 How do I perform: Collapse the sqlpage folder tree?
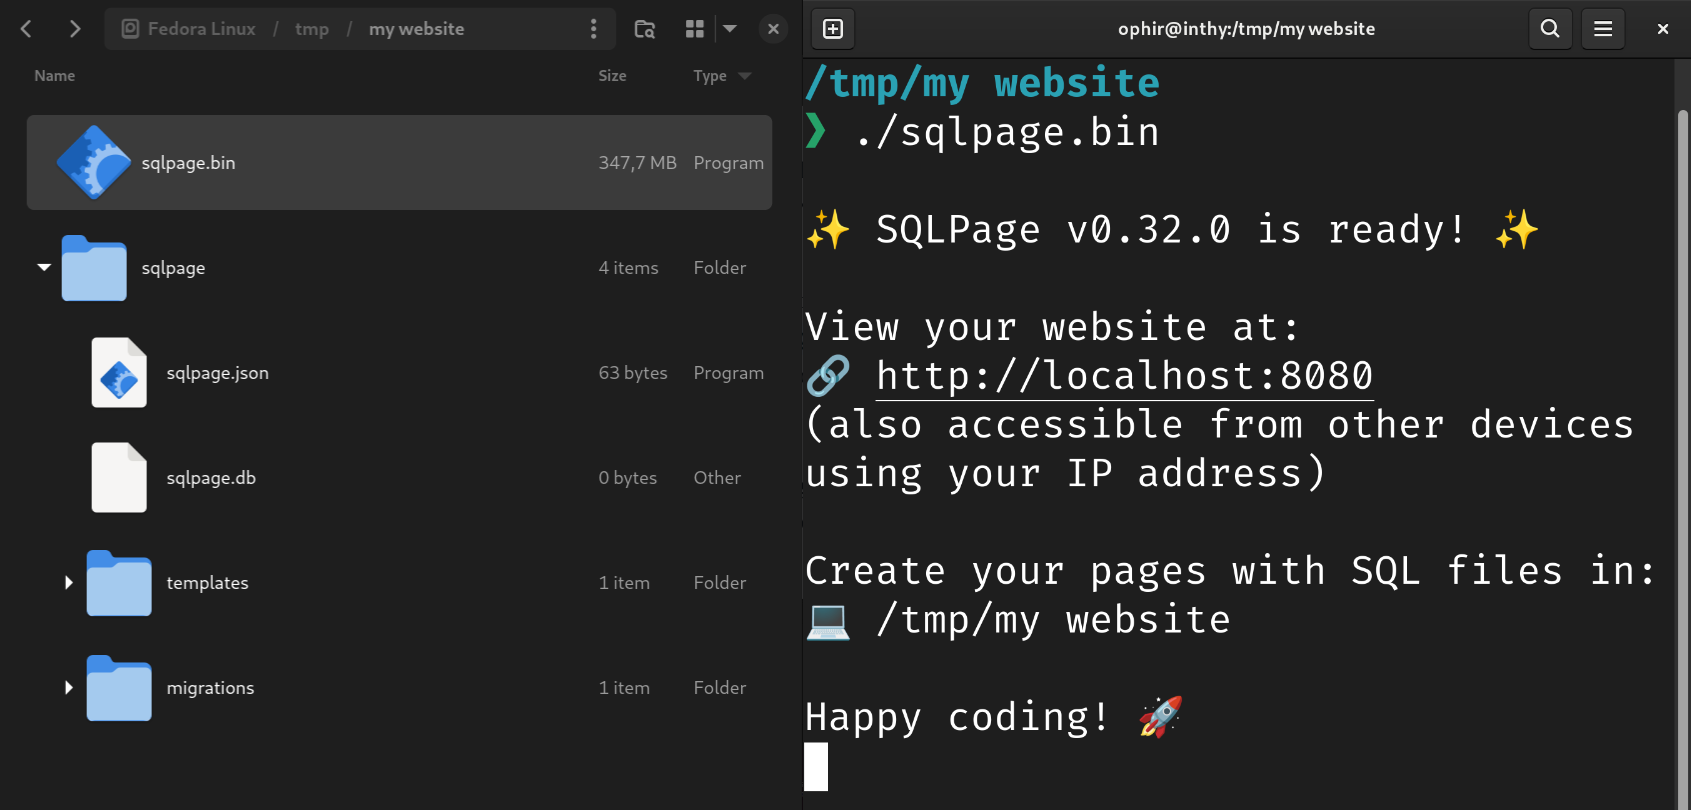pos(44,267)
